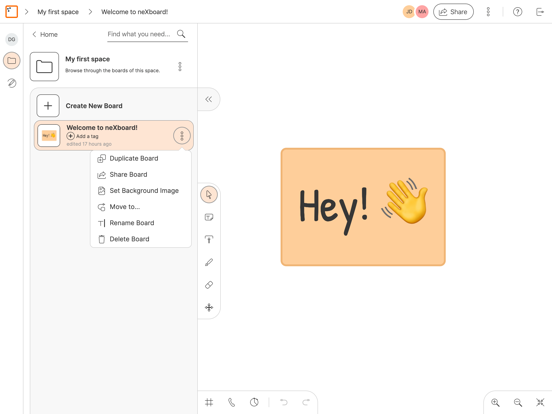Open the My first space breadcrumb

(58, 12)
